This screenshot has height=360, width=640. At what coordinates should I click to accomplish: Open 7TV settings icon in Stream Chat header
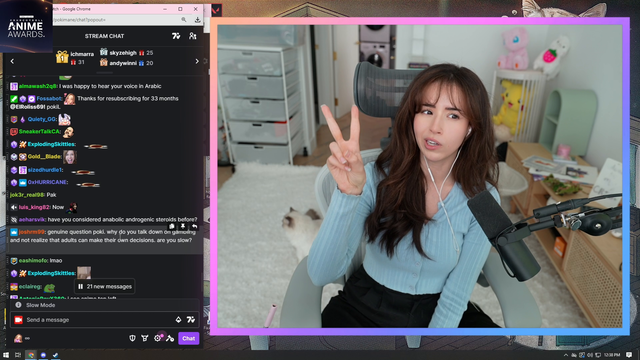(x=176, y=36)
